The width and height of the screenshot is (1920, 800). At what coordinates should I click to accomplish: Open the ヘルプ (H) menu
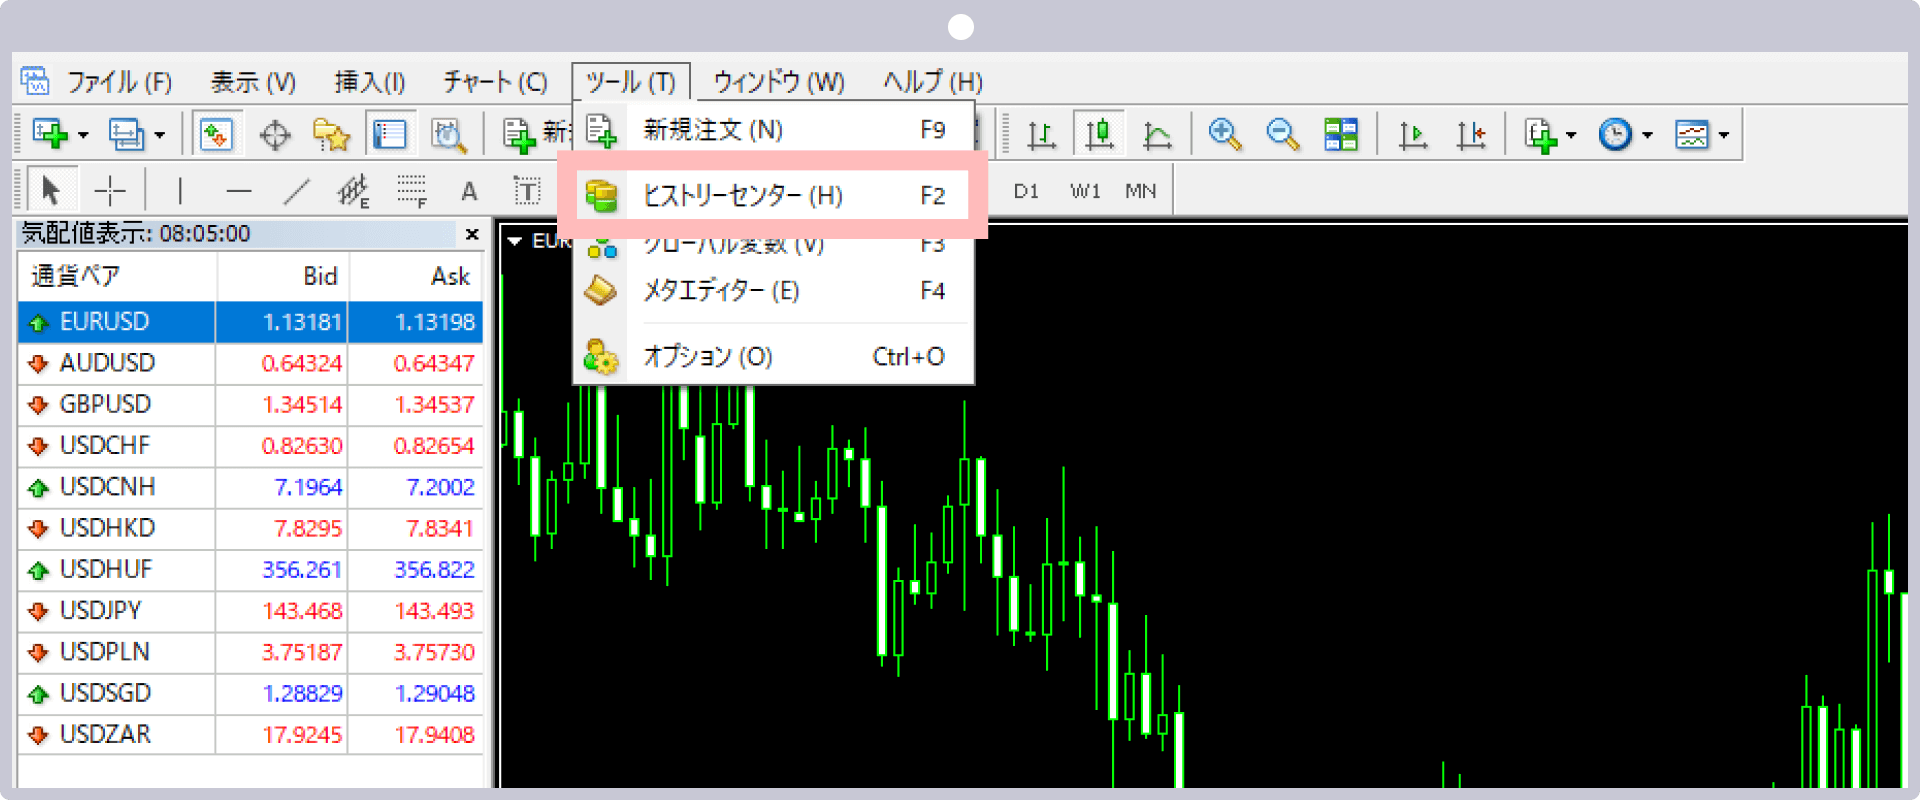933,82
